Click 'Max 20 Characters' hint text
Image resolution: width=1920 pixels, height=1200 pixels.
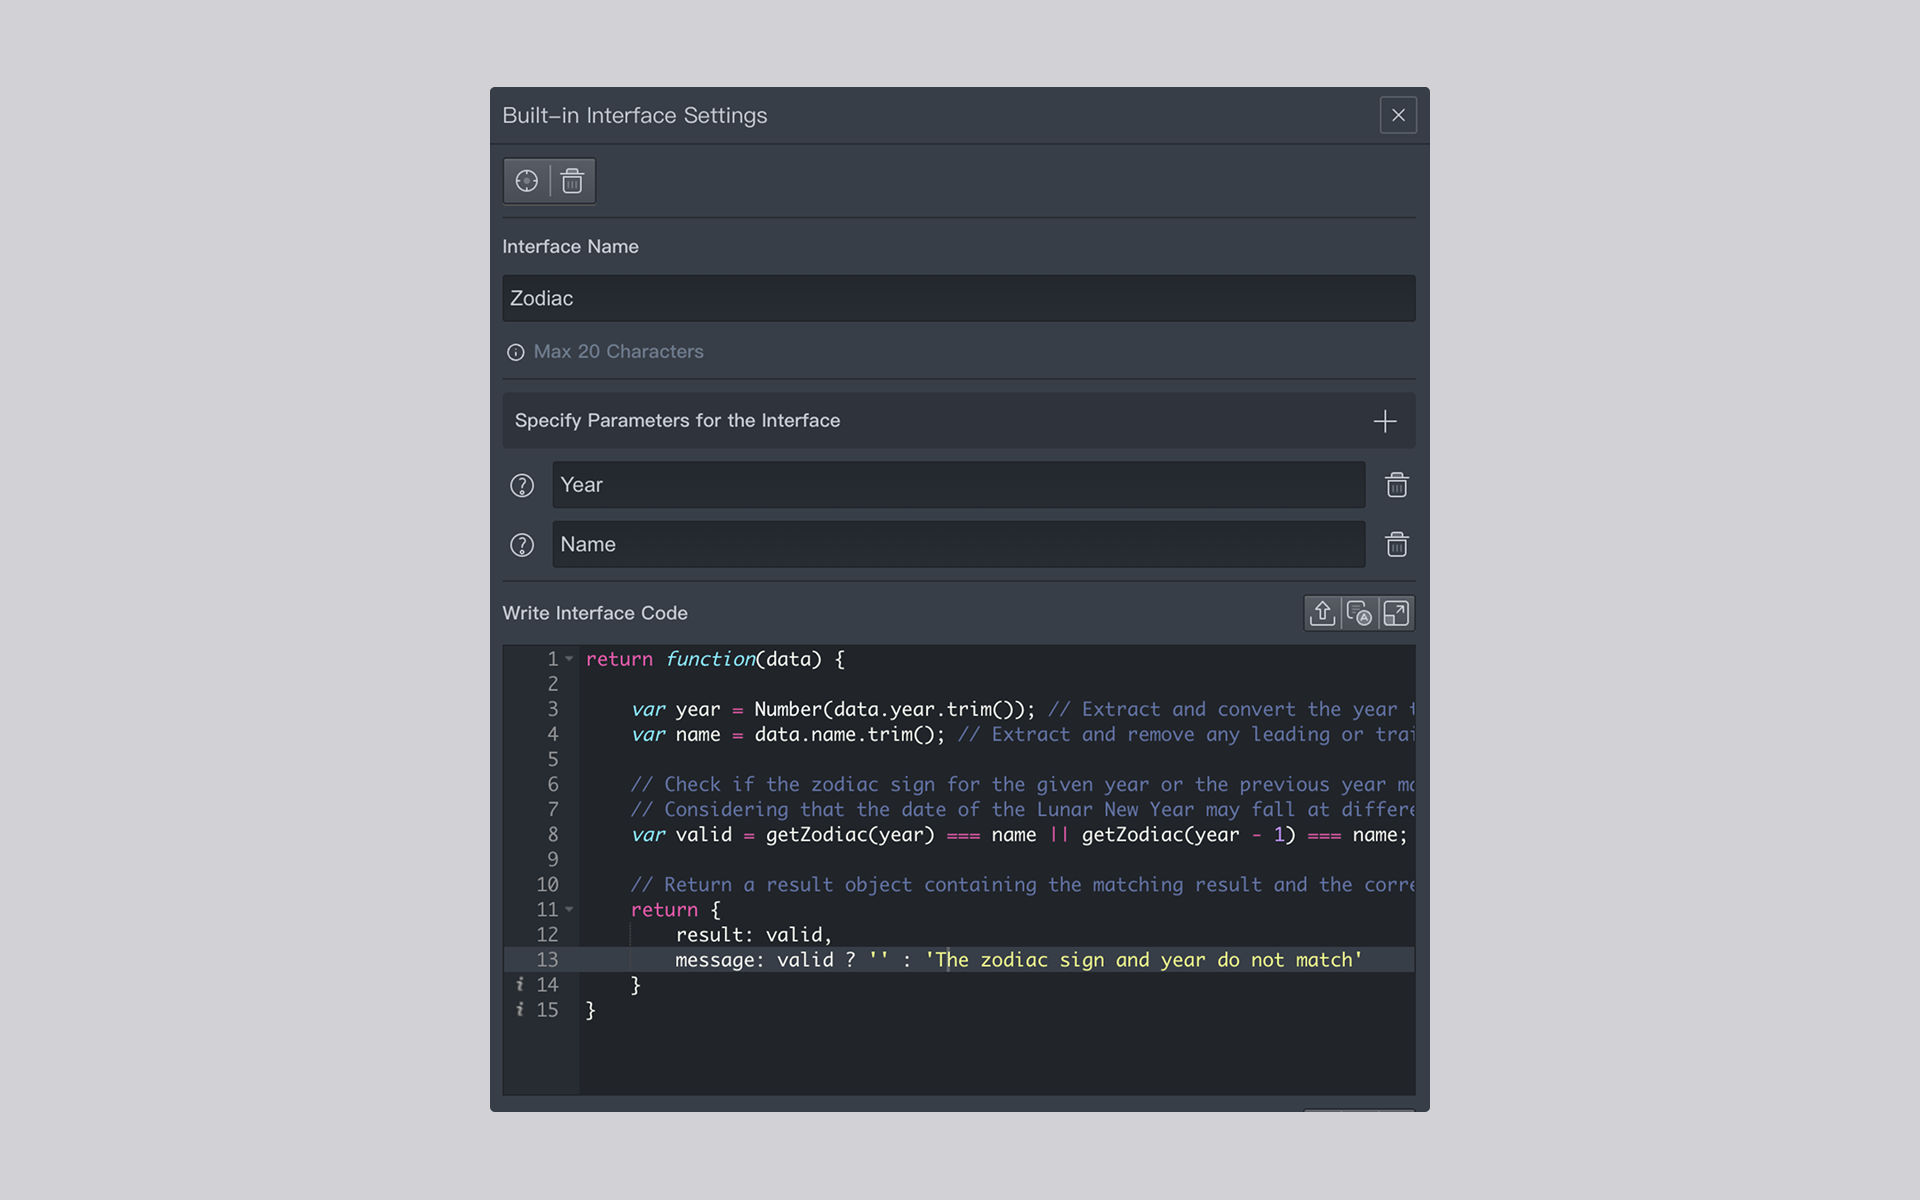tap(618, 352)
